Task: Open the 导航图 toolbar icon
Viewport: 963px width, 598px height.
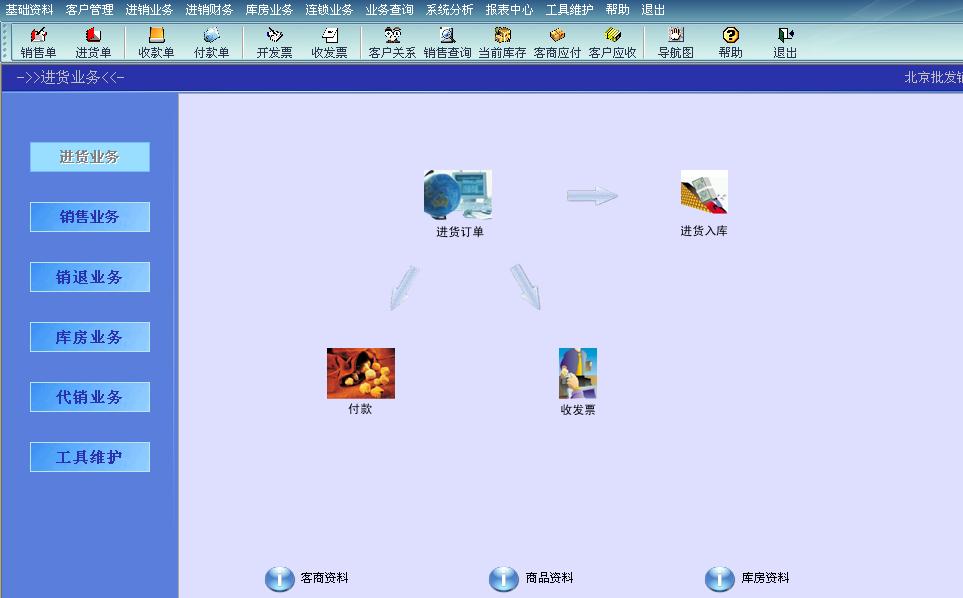Action: (x=675, y=42)
